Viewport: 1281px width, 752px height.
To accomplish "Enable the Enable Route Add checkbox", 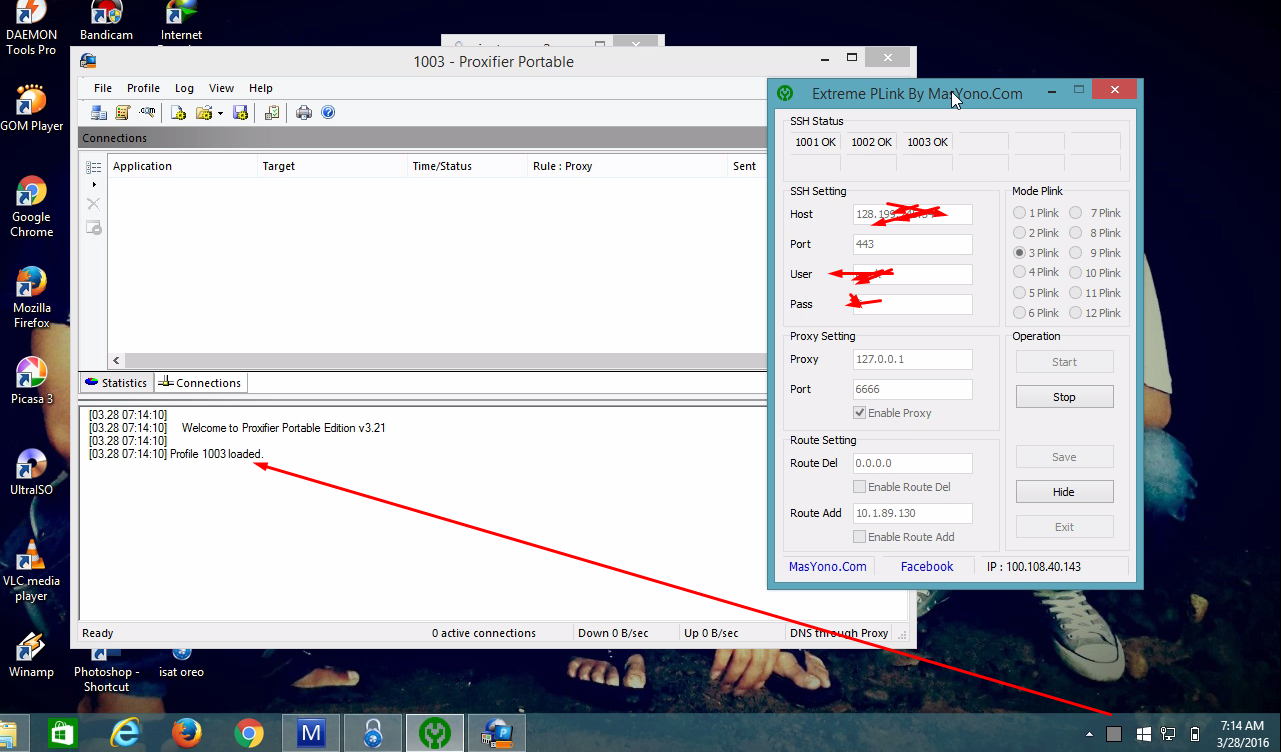I will point(858,536).
